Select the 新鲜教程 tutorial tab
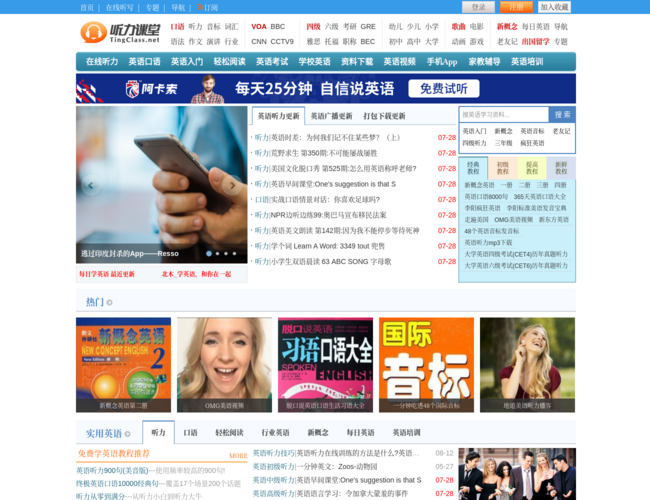Image resolution: width=650 pixels, height=500 pixels. click(x=561, y=168)
